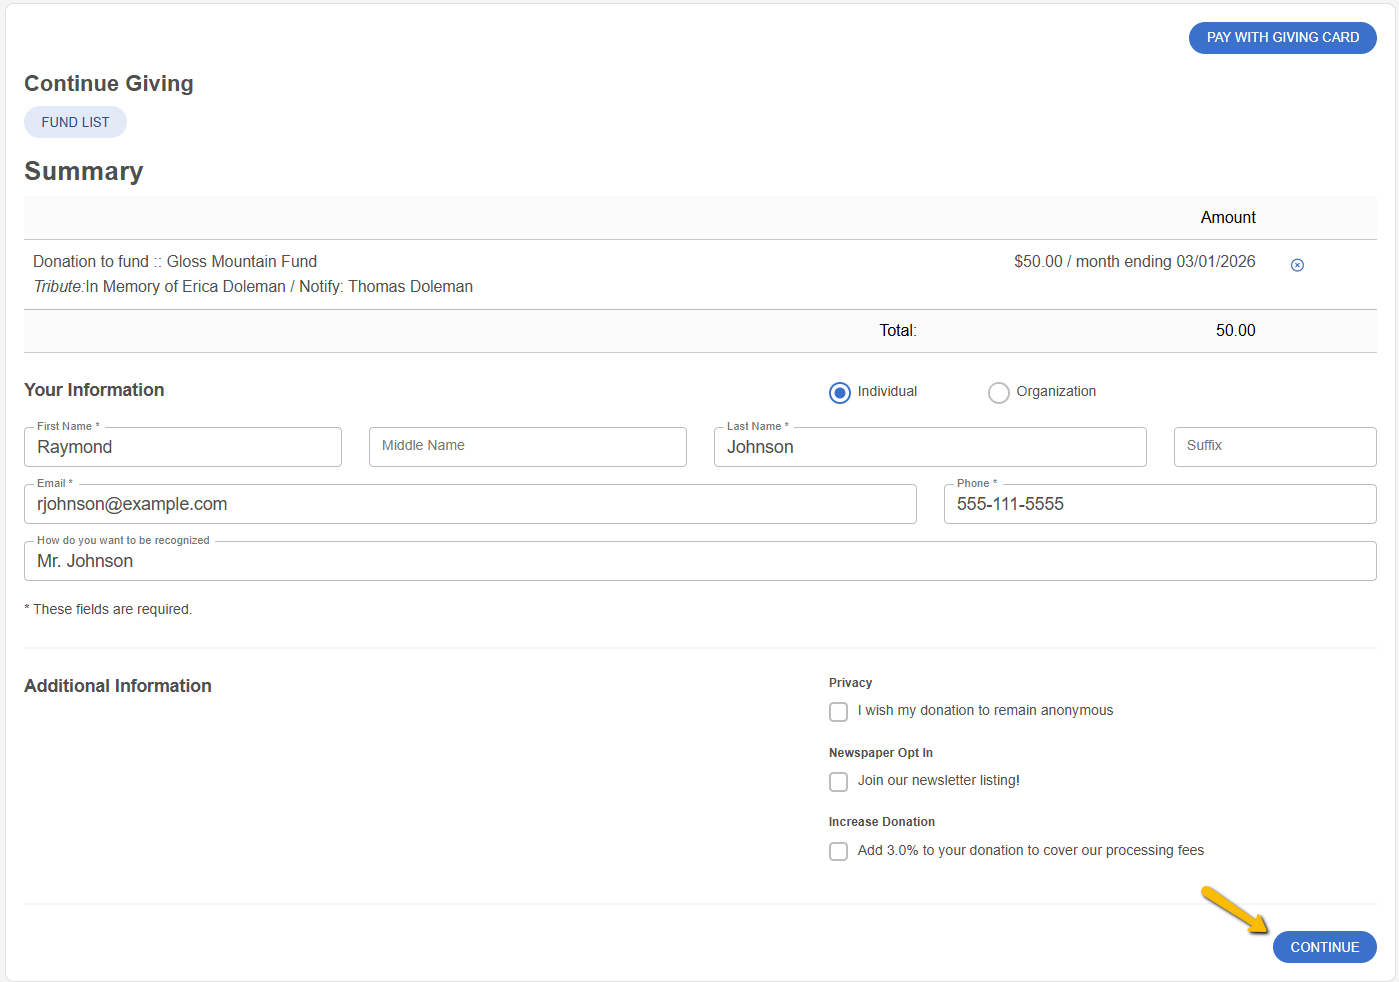
Task: Focus the Middle Name field
Action: [x=528, y=447]
